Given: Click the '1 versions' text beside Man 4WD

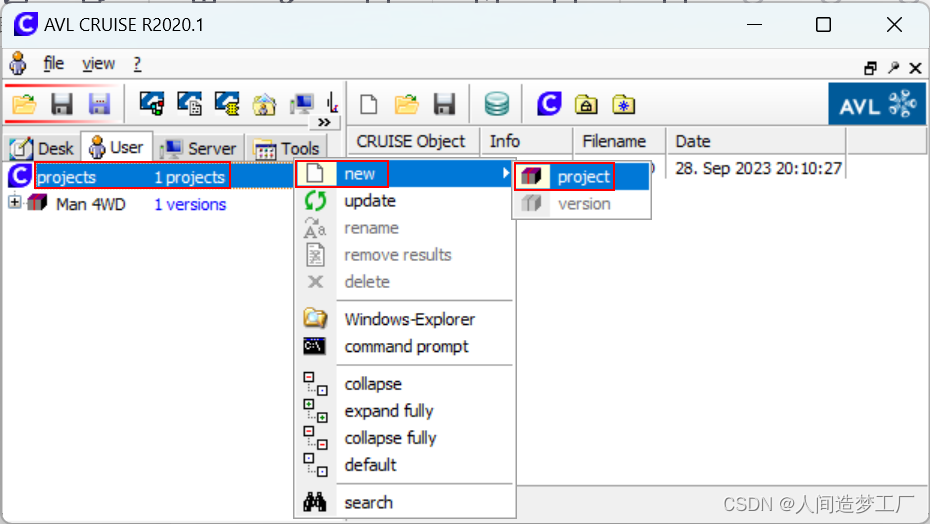Looking at the screenshot, I should [x=190, y=204].
